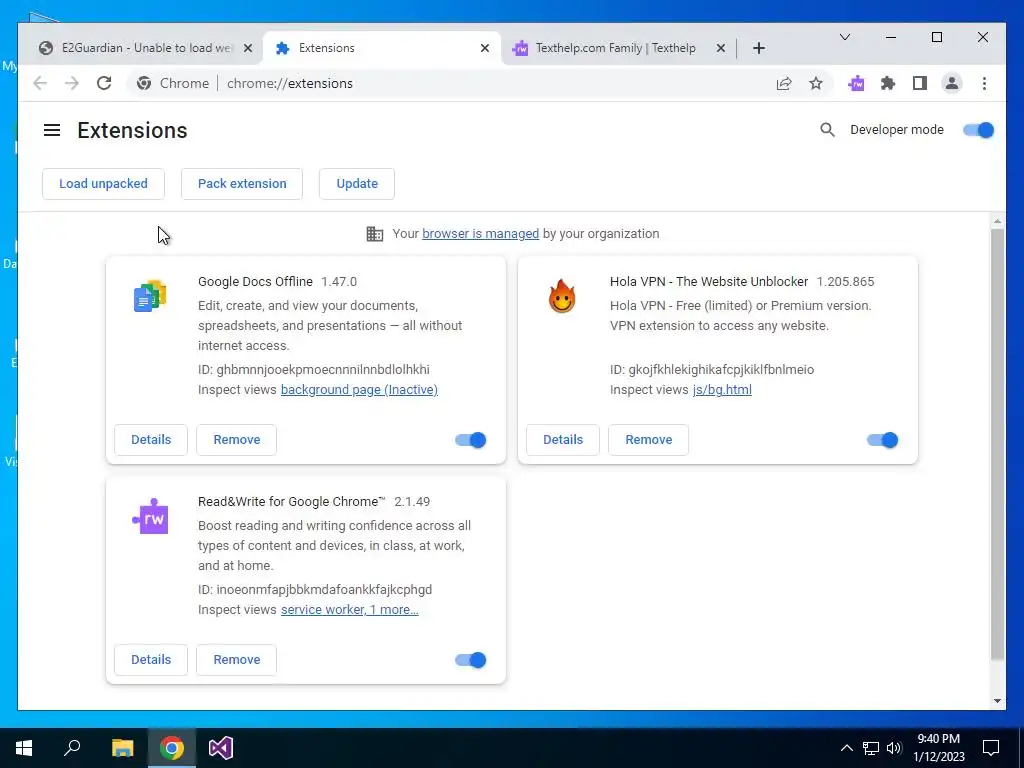Open the volume control in system tray

click(894, 748)
